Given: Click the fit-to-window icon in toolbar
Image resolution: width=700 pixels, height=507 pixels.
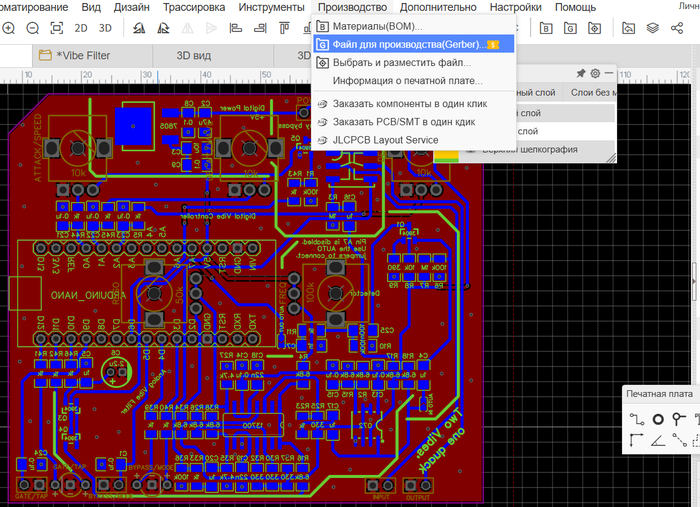Looking at the screenshot, I should point(57,28).
